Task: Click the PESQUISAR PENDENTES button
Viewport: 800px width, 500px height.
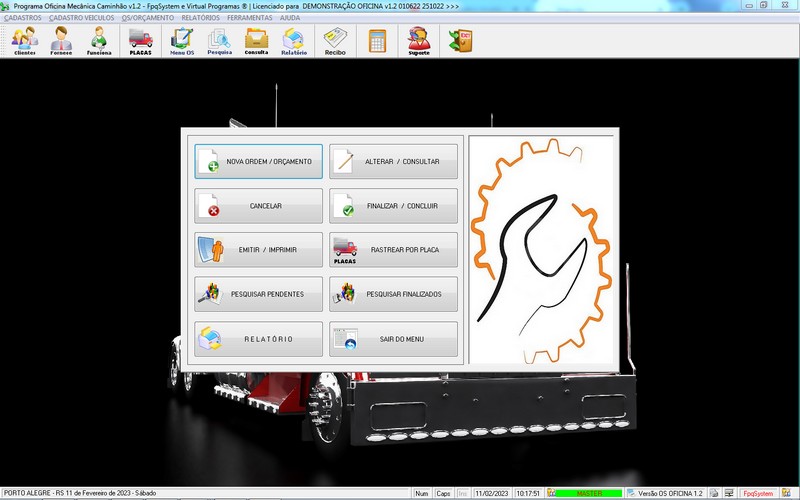Action: click(258, 294)
